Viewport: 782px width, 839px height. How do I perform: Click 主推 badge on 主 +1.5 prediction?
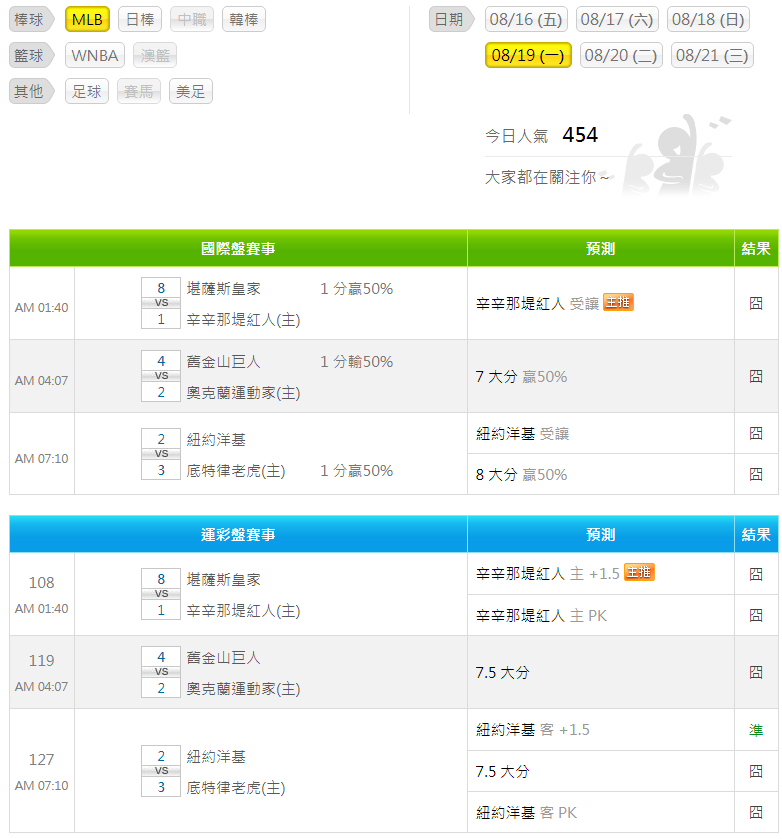[639, 572]
